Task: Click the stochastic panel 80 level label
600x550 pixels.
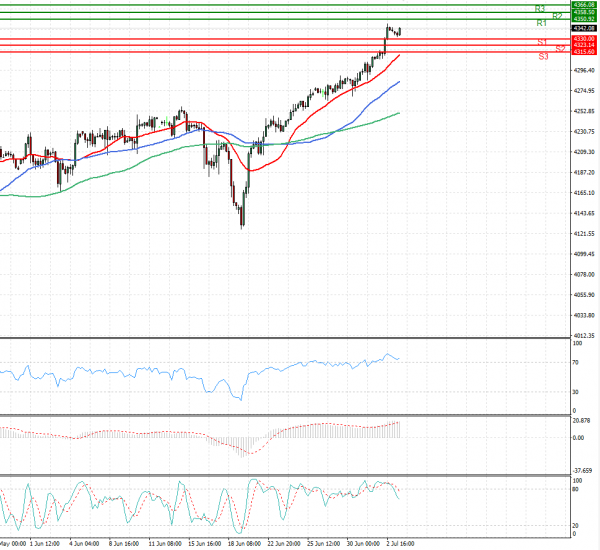Action: (x=575, y=490)
